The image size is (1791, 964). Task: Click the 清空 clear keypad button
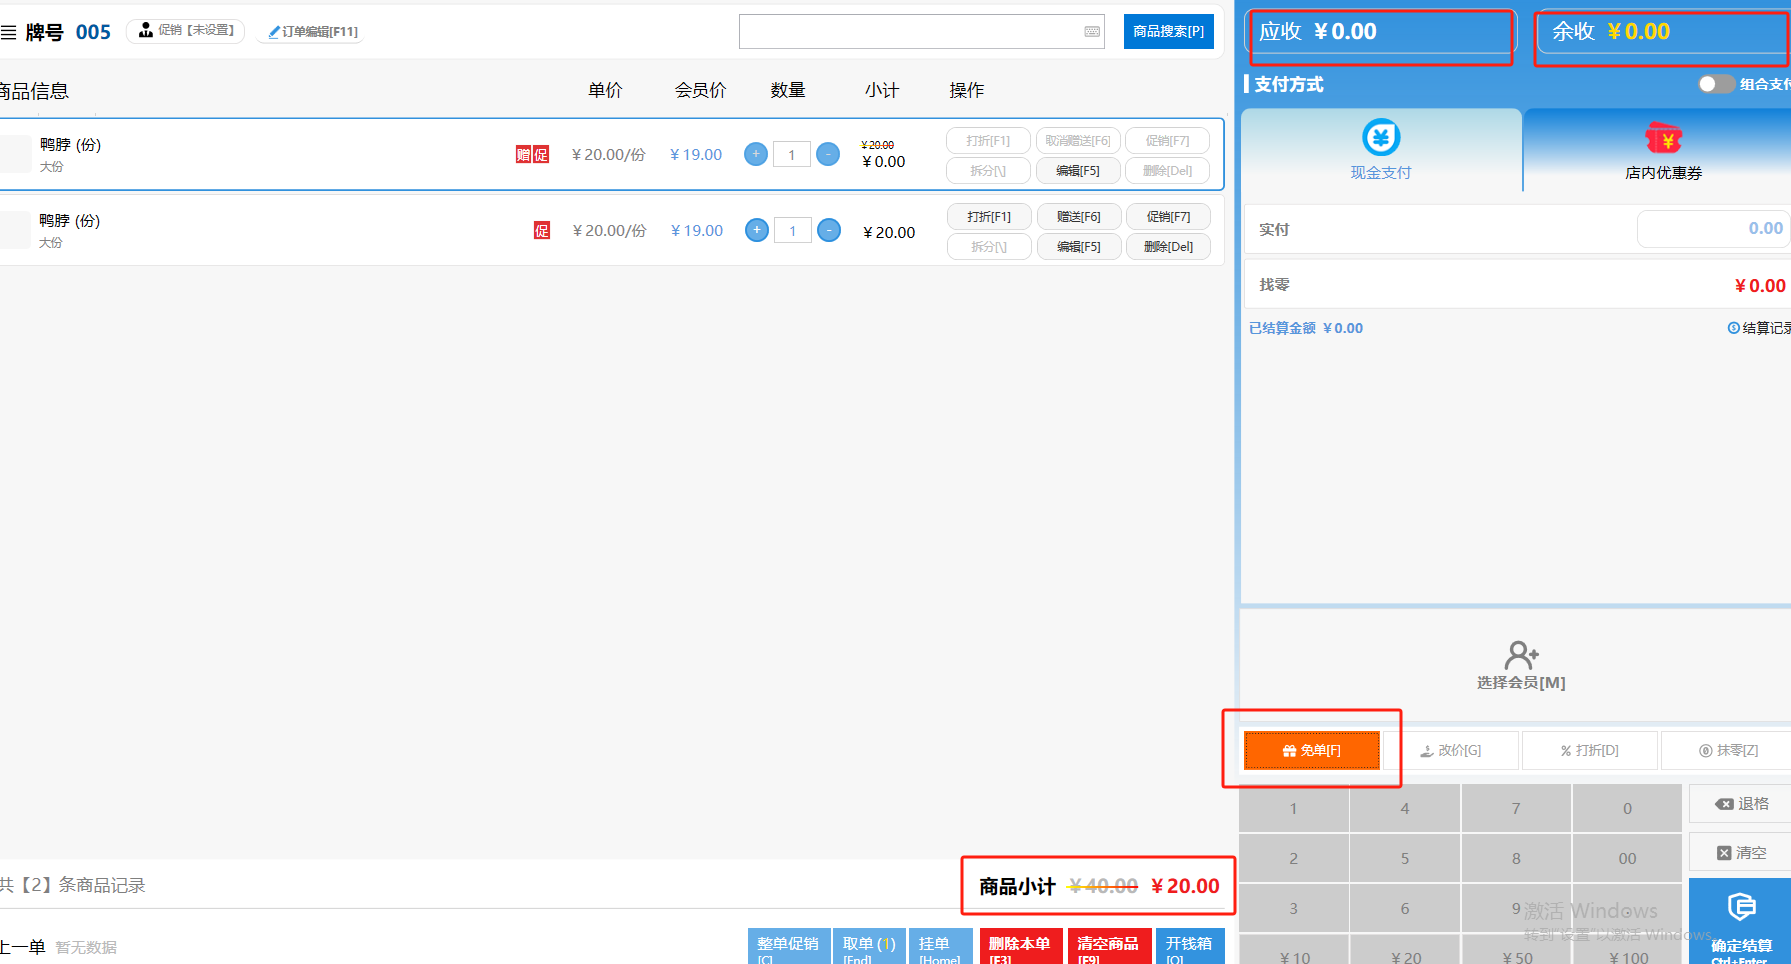coord(1741,853)
